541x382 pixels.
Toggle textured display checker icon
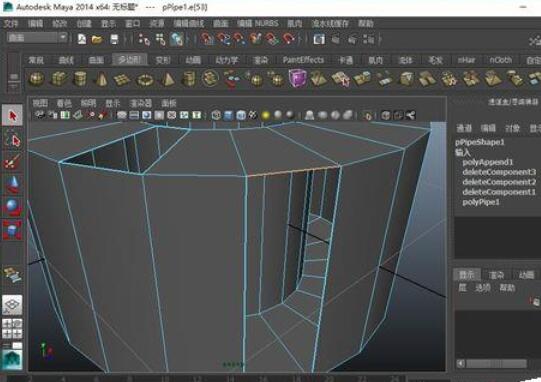[x=253, y=115]
